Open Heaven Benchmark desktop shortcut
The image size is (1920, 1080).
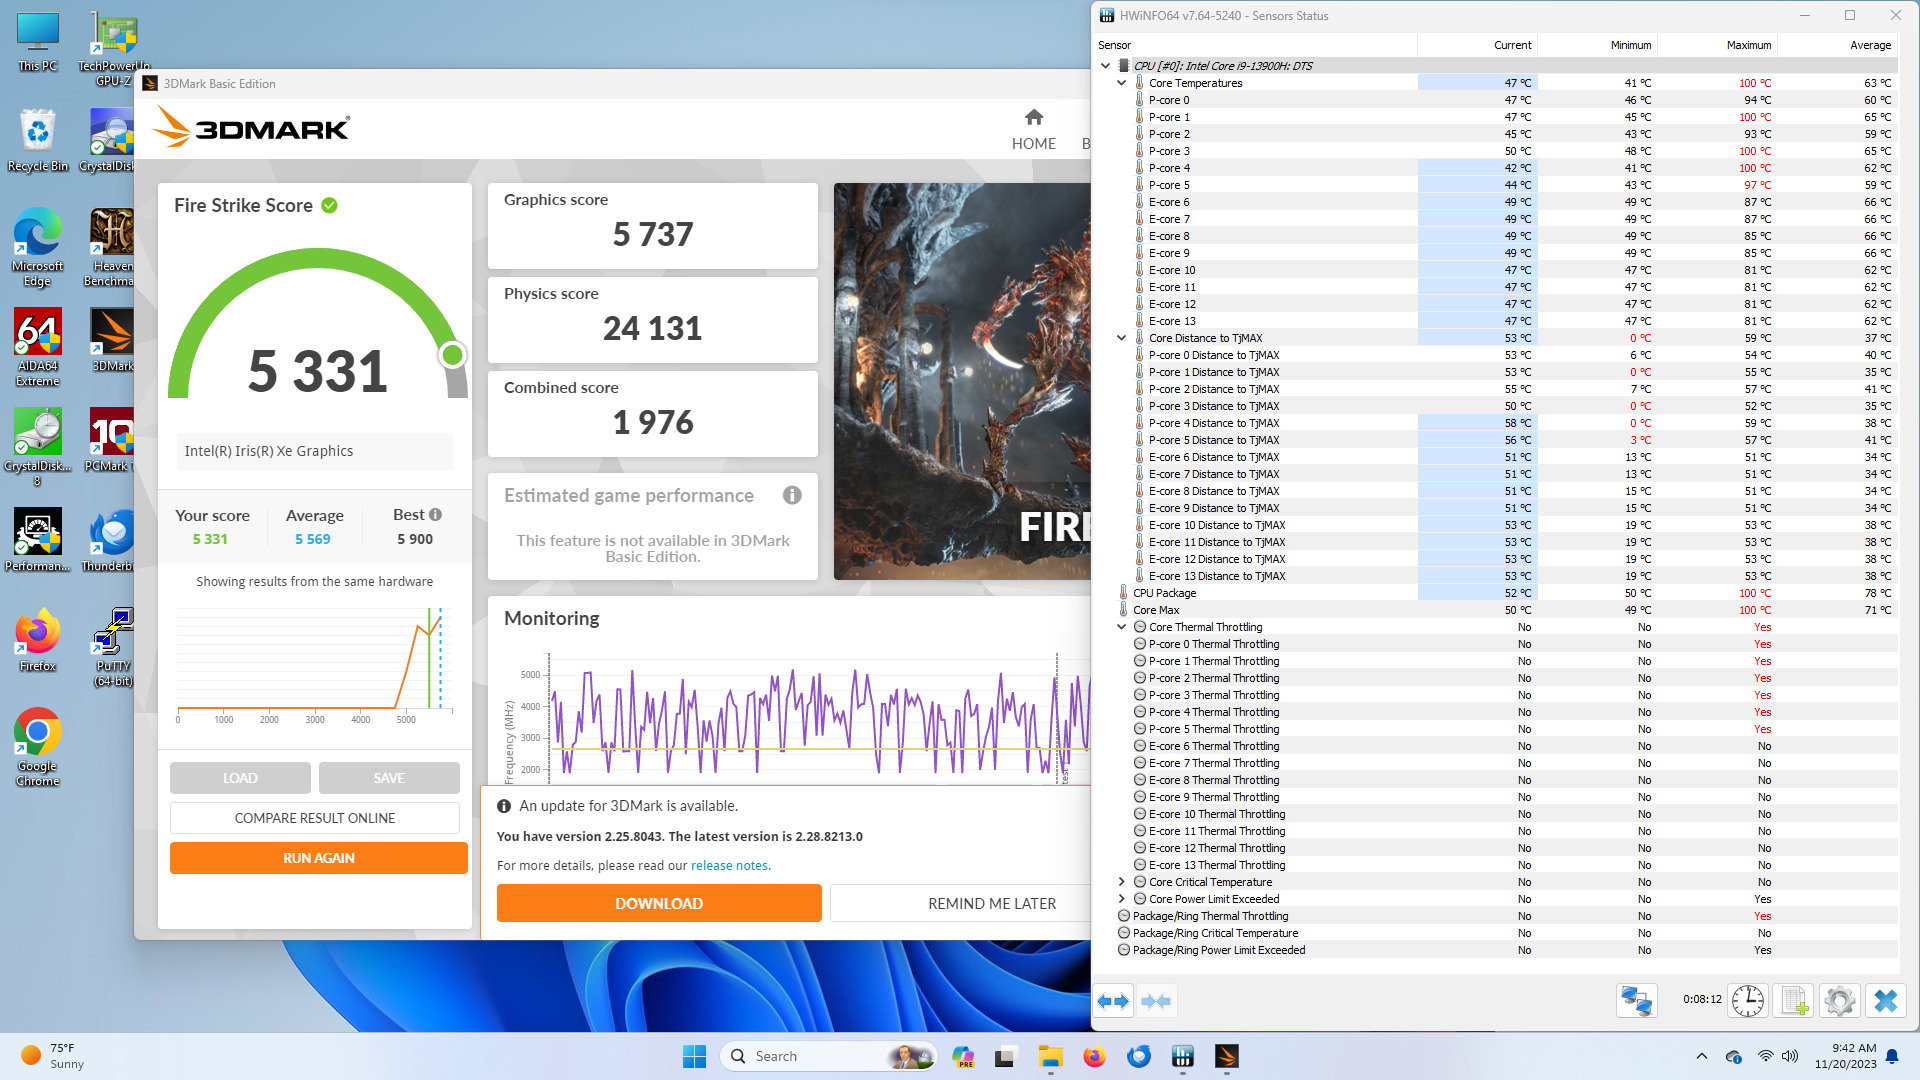click(x=111, y=247)
